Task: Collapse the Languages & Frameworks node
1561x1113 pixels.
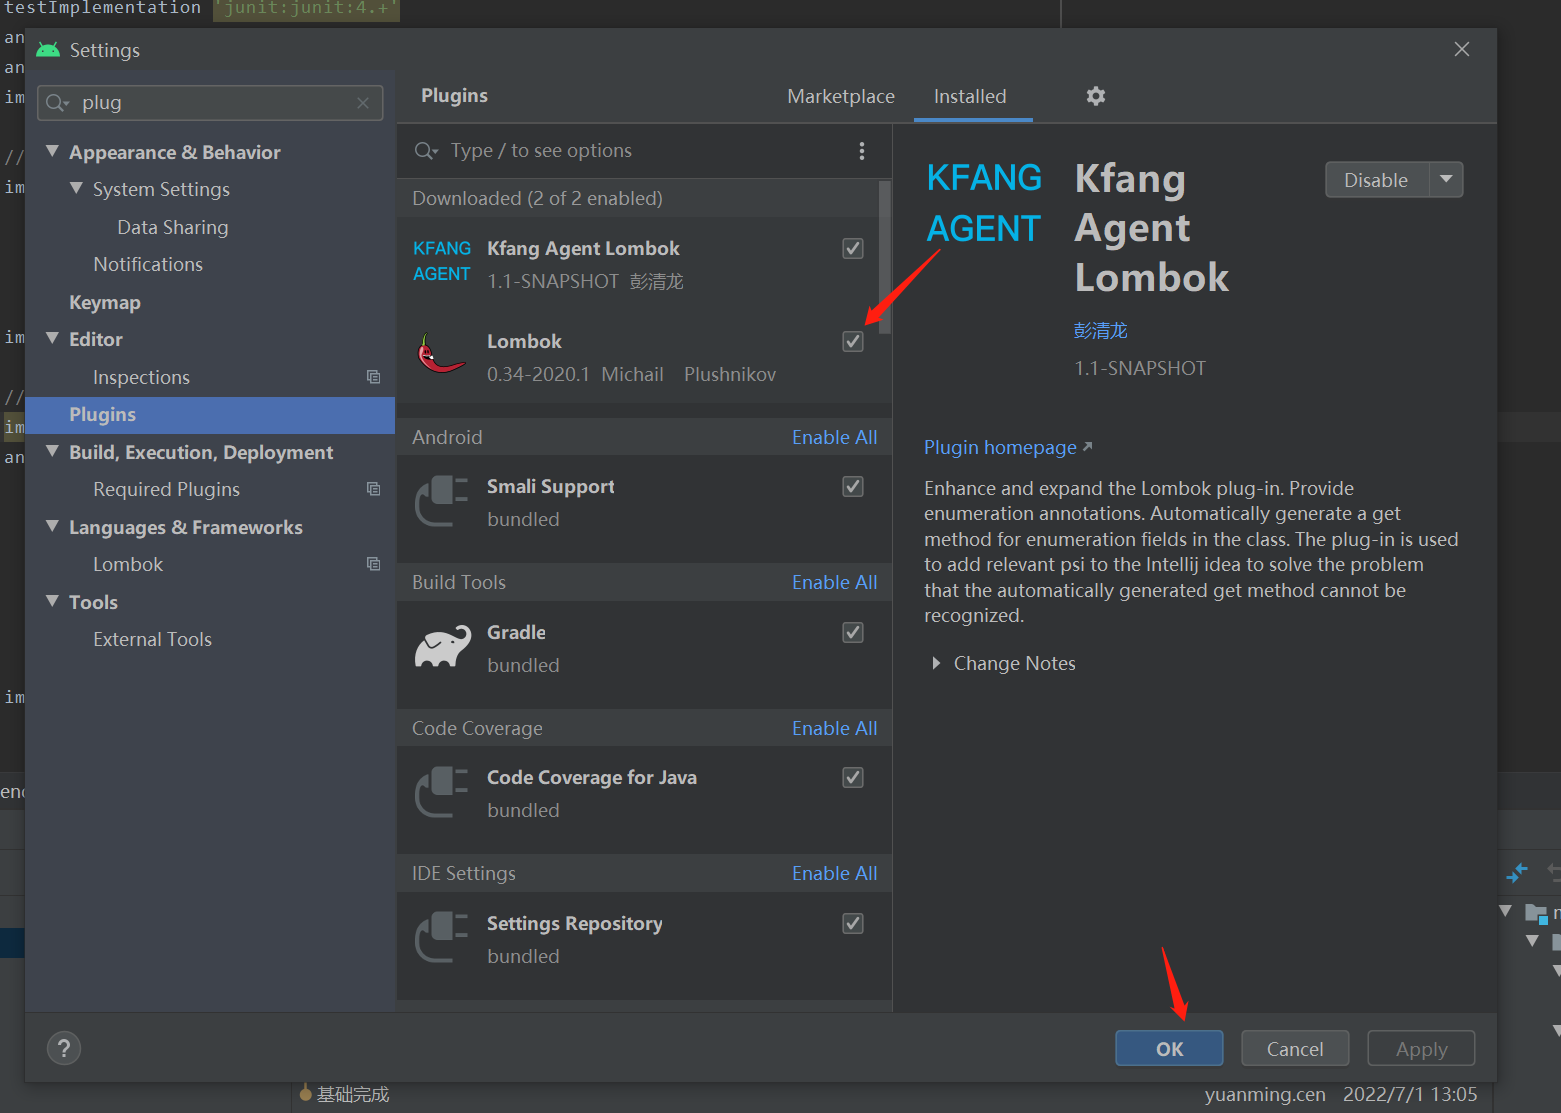Action: pos(53,526)
